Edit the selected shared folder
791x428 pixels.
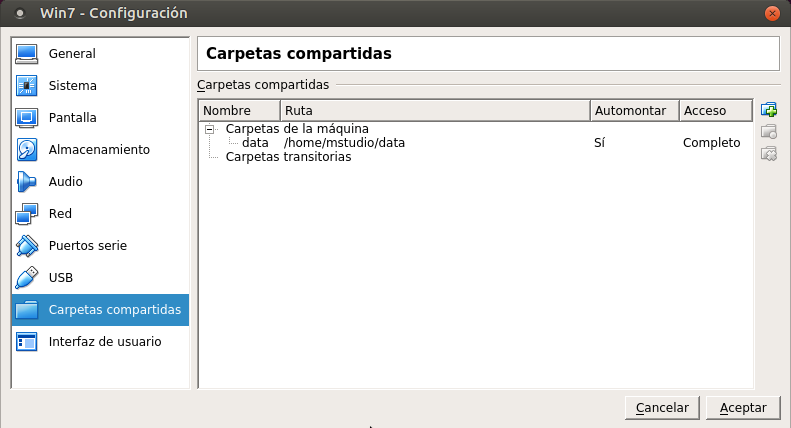(x=769, y=132)
